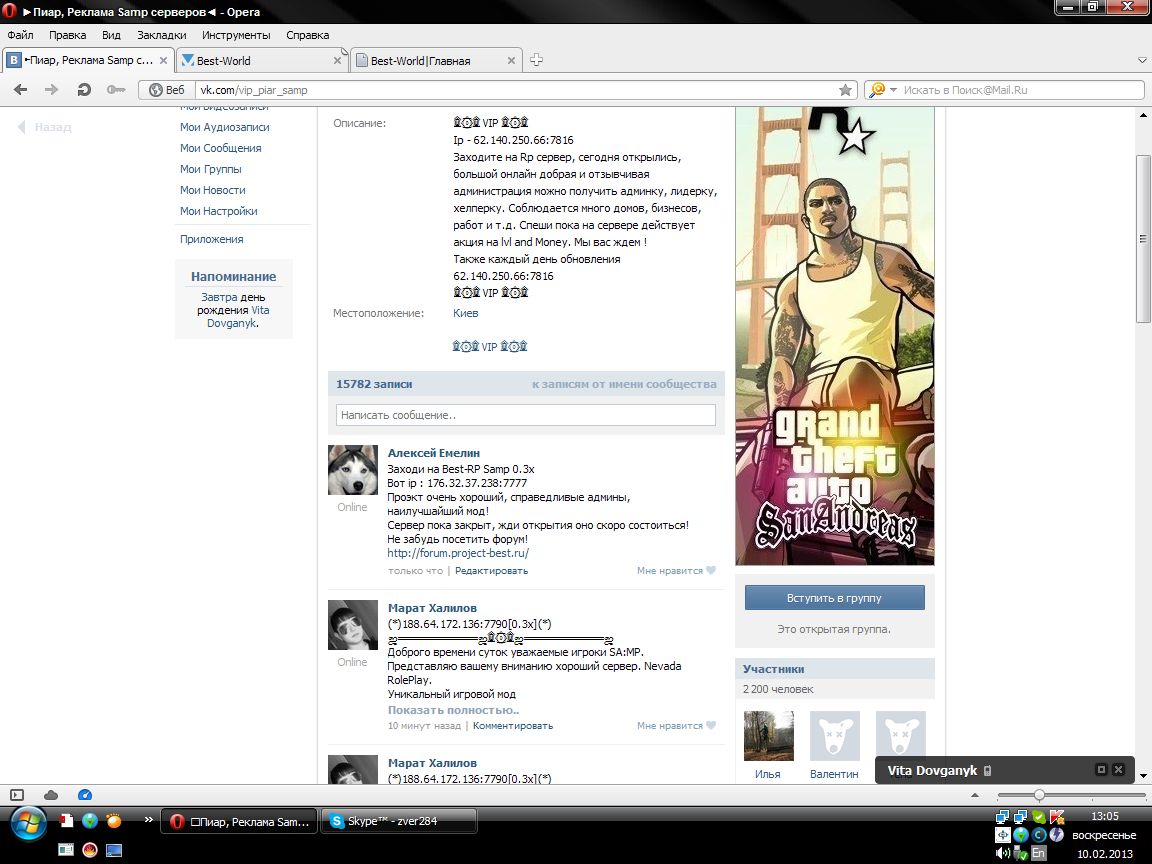The image size is (1152, 864).
Task: Go forward using the browser forward arrow
Action: click(x=51, y=90)
